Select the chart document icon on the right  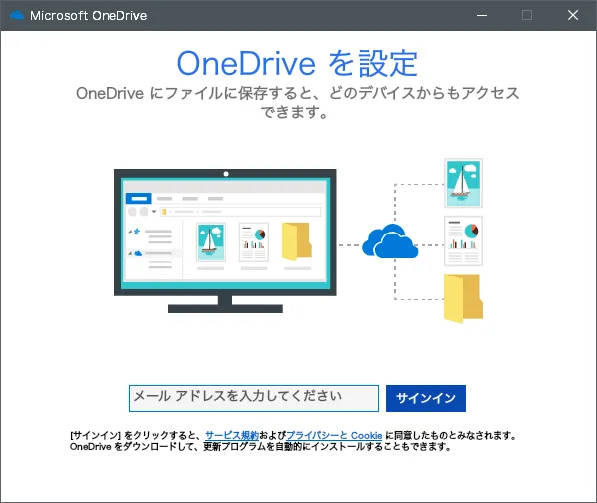click(463, 241)
